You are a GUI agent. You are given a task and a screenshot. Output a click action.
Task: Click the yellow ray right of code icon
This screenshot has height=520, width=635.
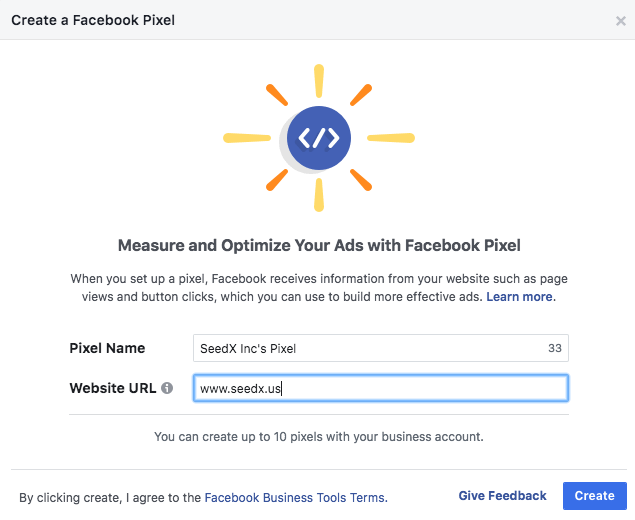(391, 138)
